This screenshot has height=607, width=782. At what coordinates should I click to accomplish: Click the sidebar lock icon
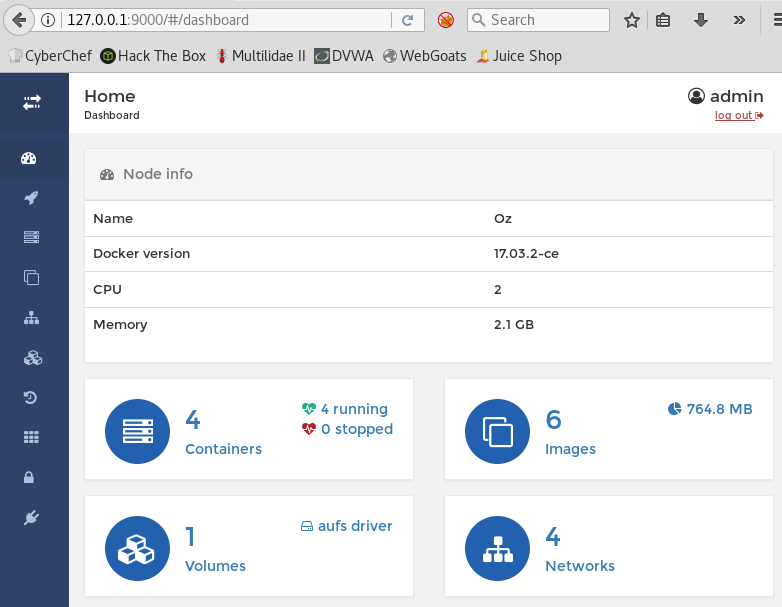(x=31, y=478)
